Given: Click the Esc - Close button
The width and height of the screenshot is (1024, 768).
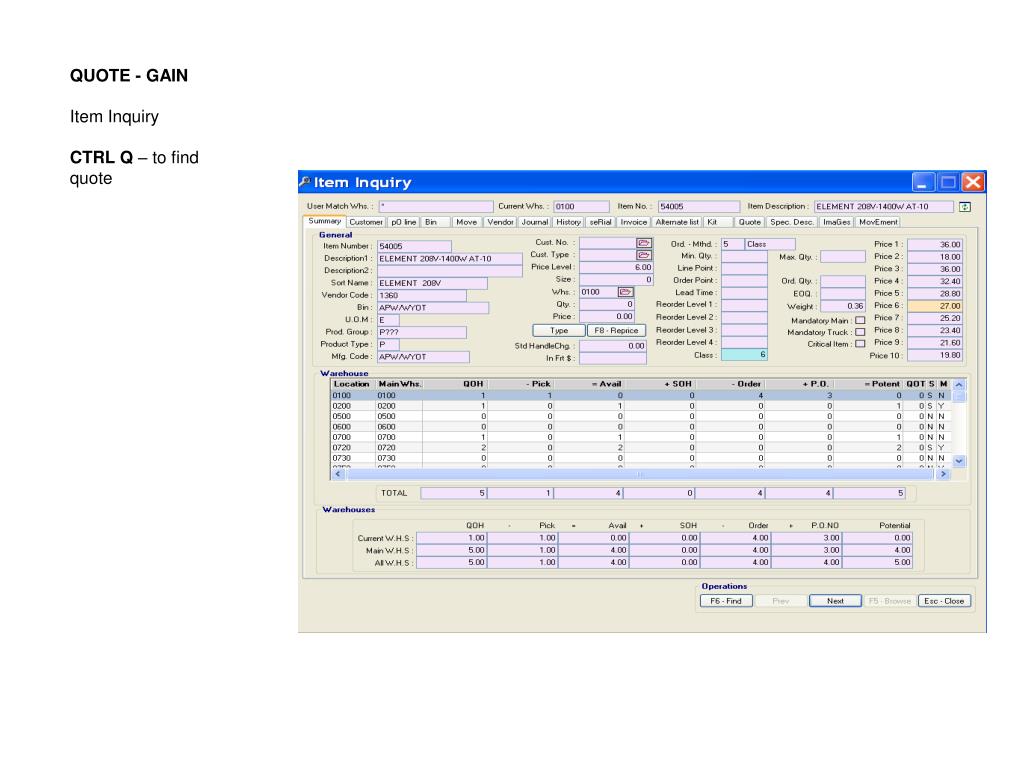Looking at the screenshot, I should coord(944,601).
